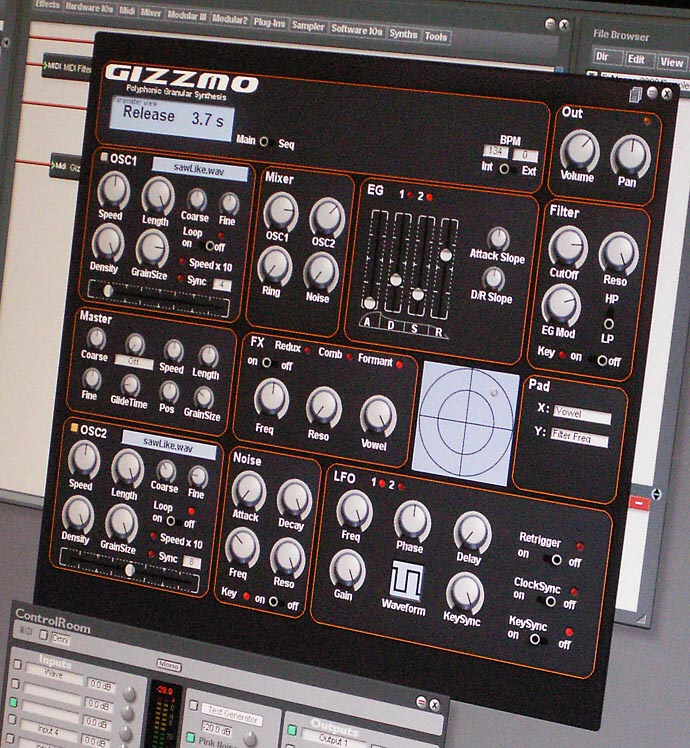Click the Mixer OSC2 level knob

tap(327, 218)
